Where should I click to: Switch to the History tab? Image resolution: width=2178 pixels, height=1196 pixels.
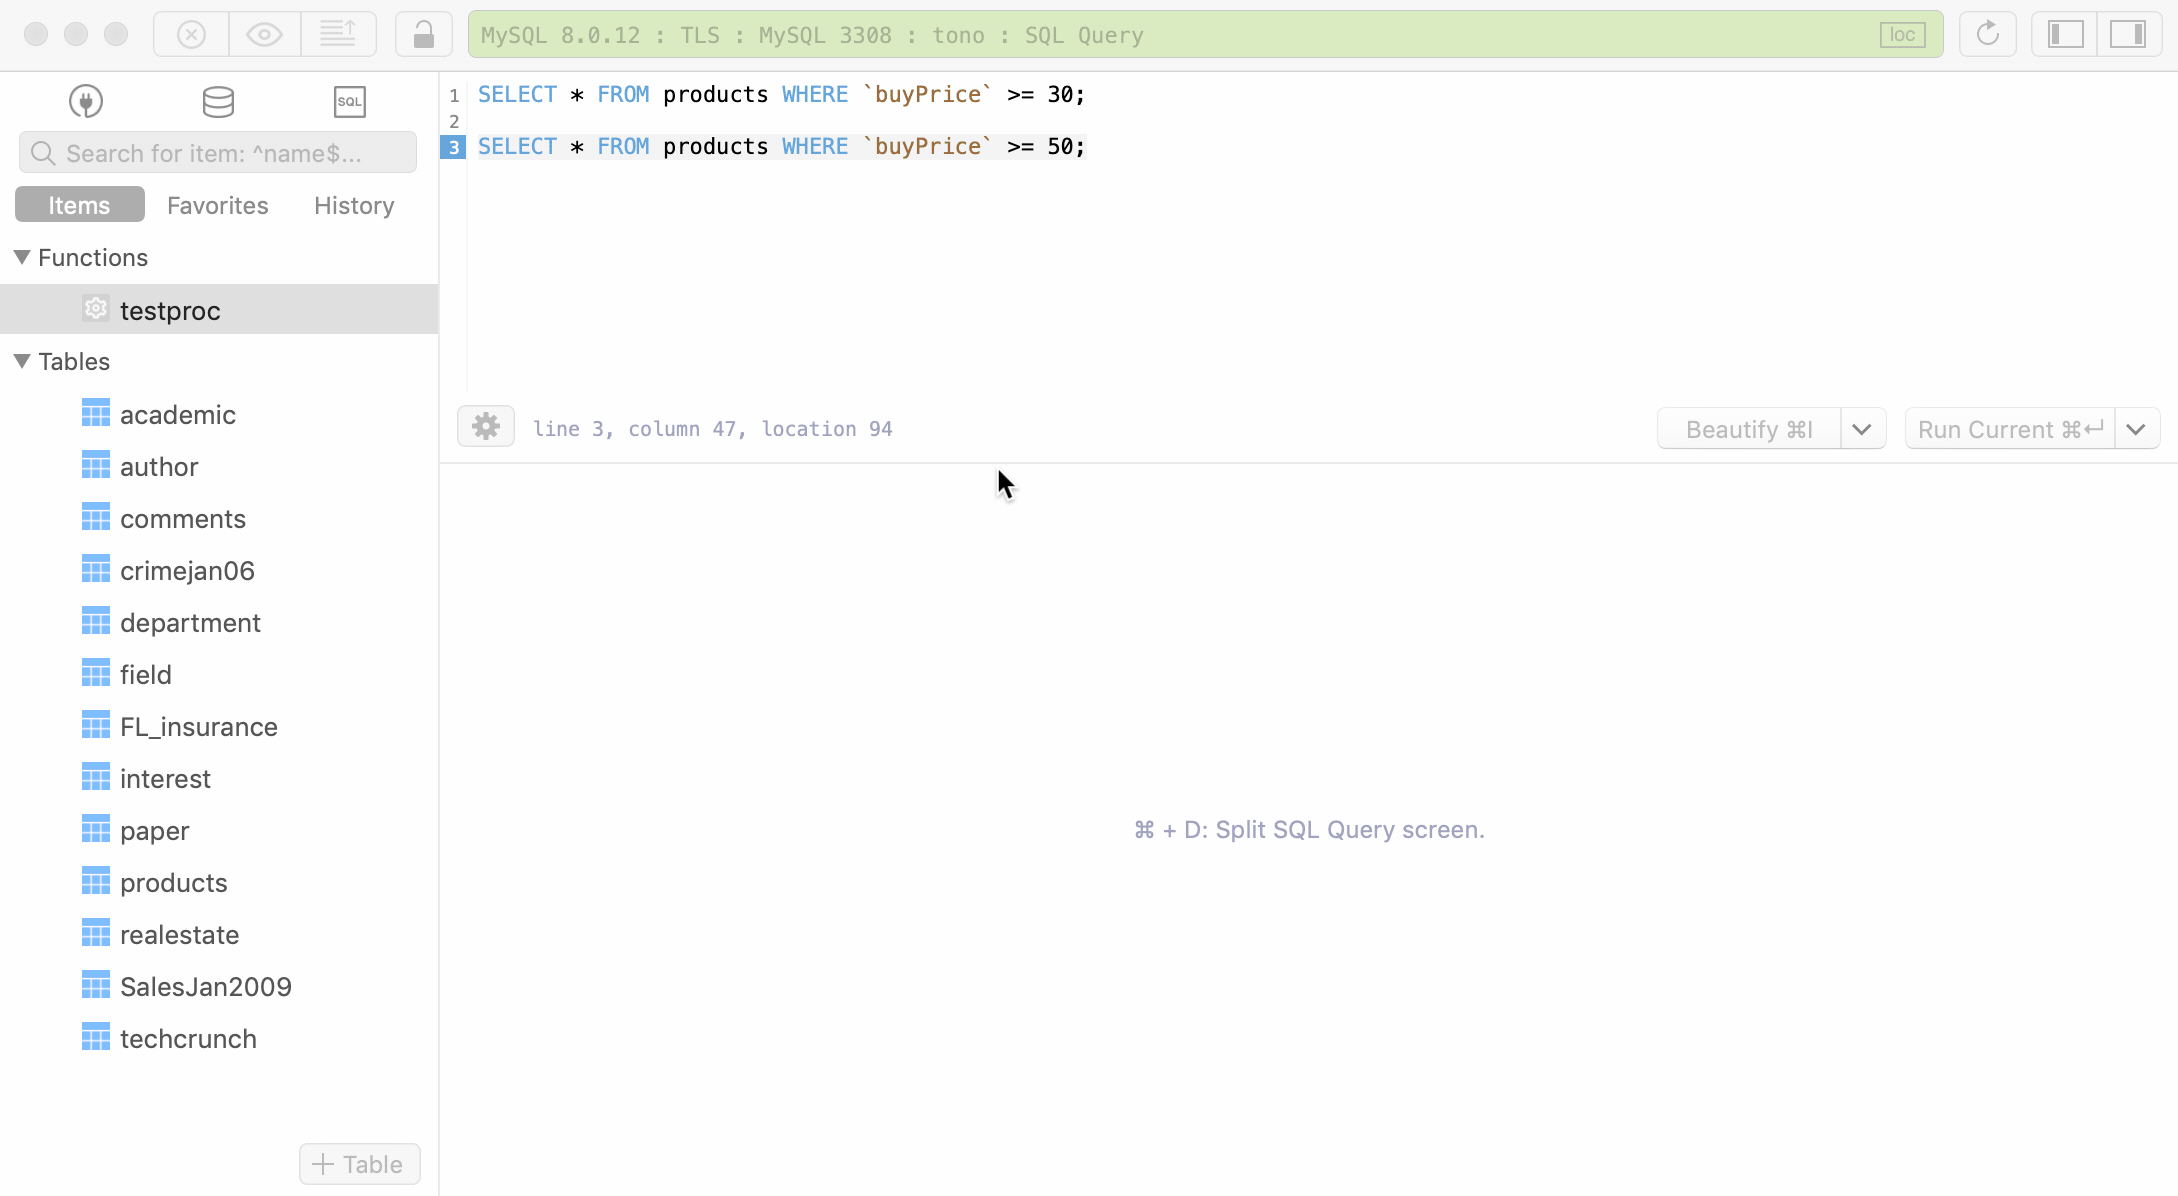click(353, 205)
